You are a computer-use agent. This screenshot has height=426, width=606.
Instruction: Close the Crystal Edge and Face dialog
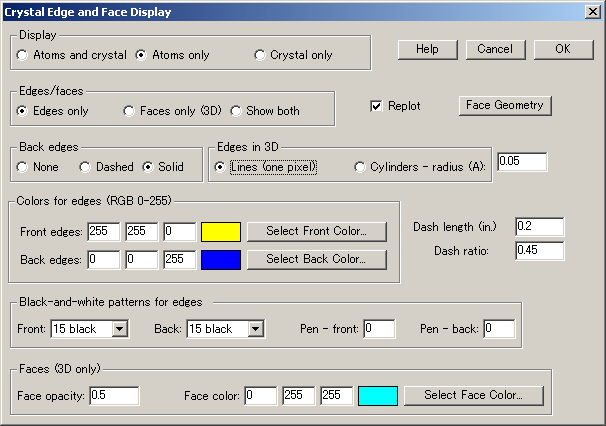592,12
